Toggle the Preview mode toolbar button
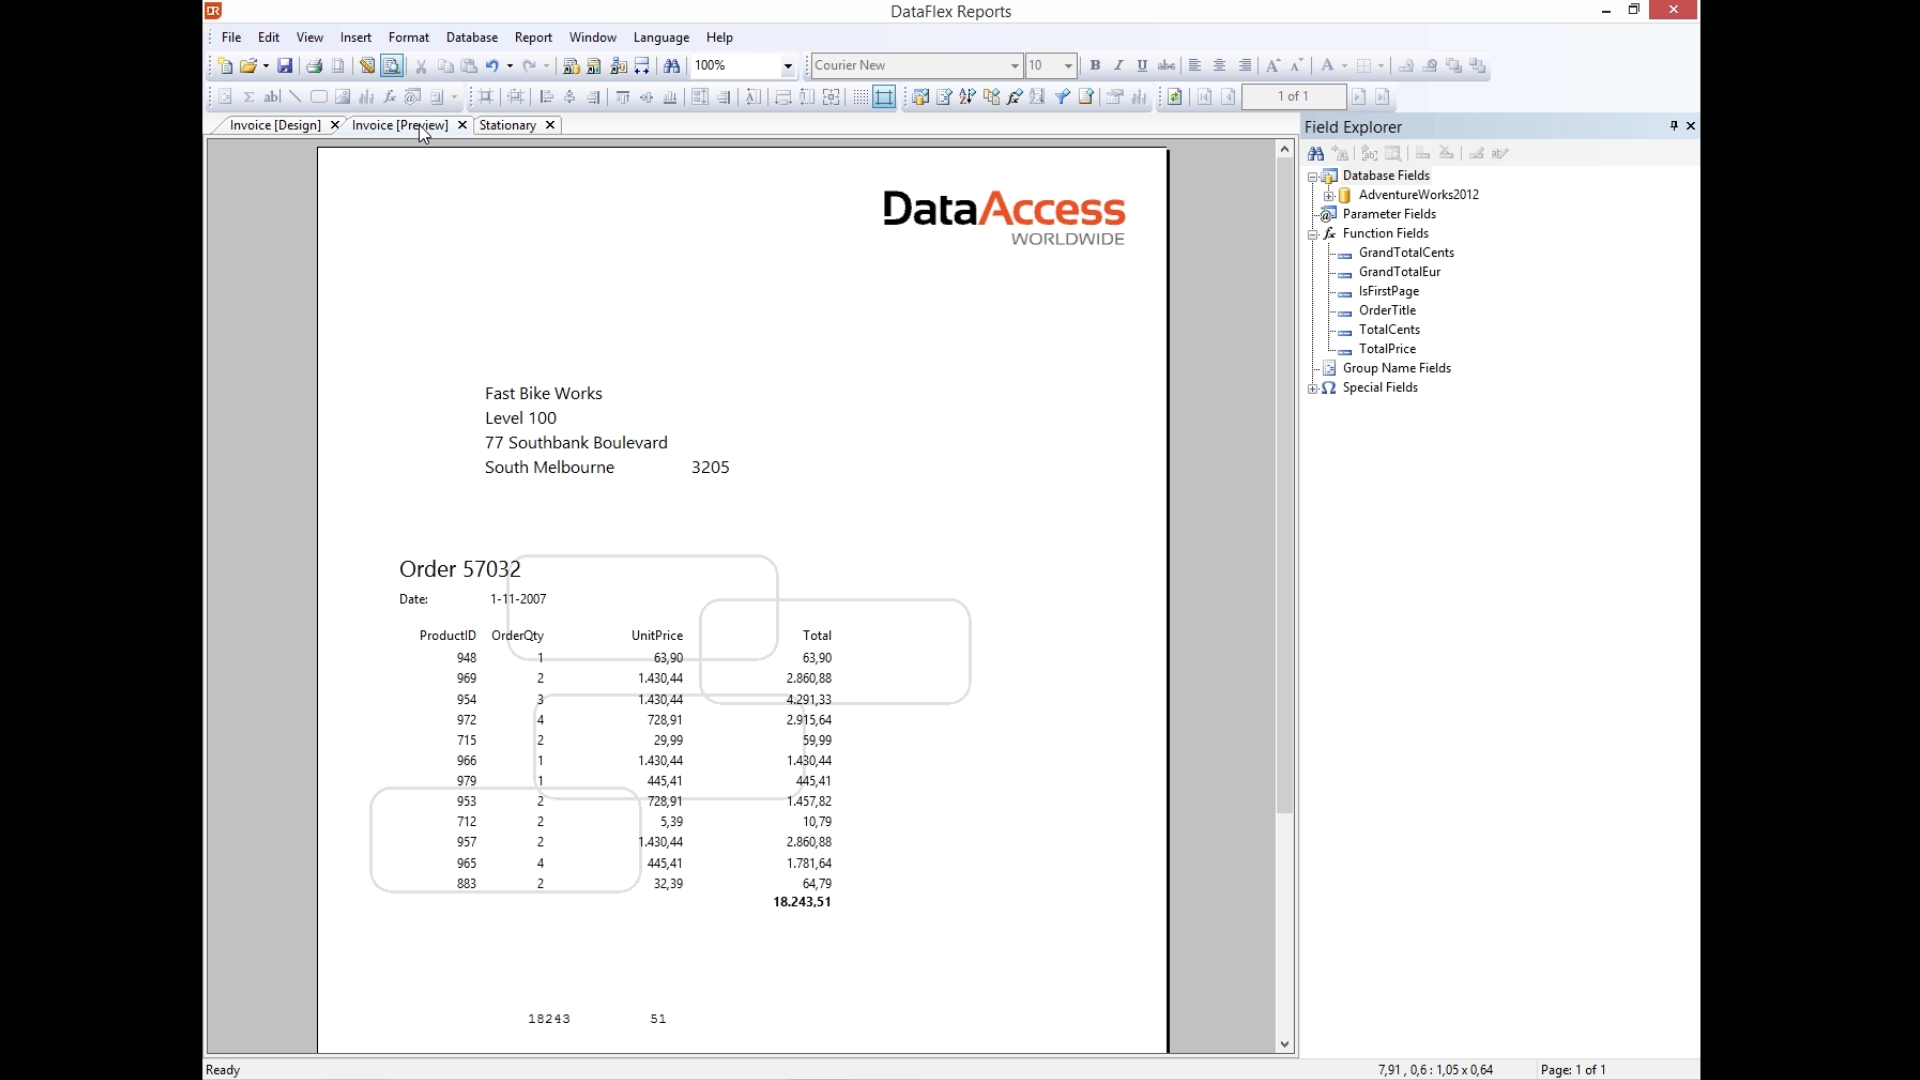 [392, 66]
